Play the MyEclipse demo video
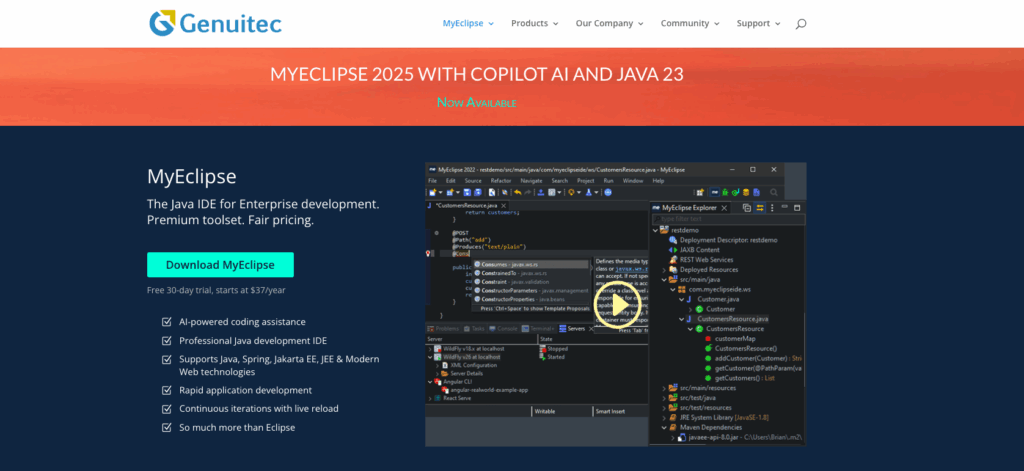This screenshot has width=1024, height=471. [x=618, y=305]
